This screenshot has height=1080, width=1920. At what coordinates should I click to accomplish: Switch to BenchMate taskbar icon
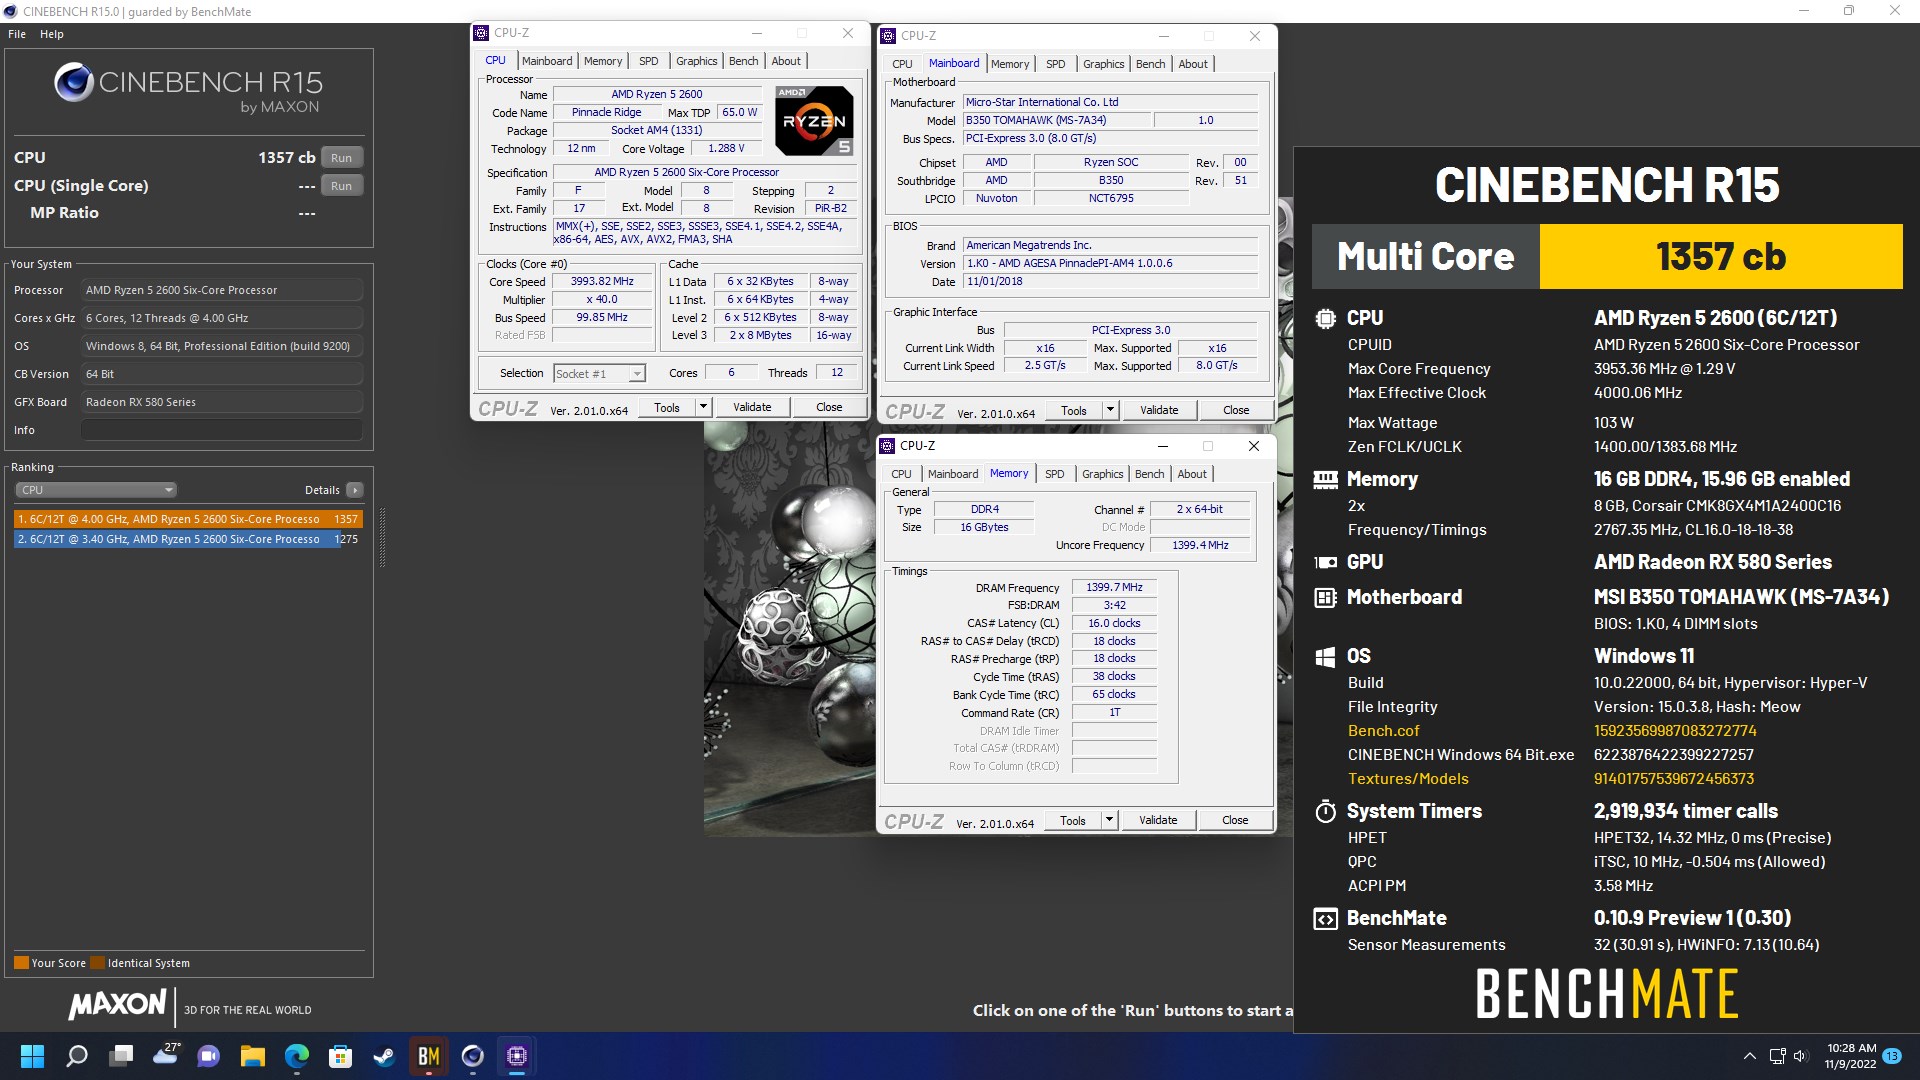[429, 1056]
